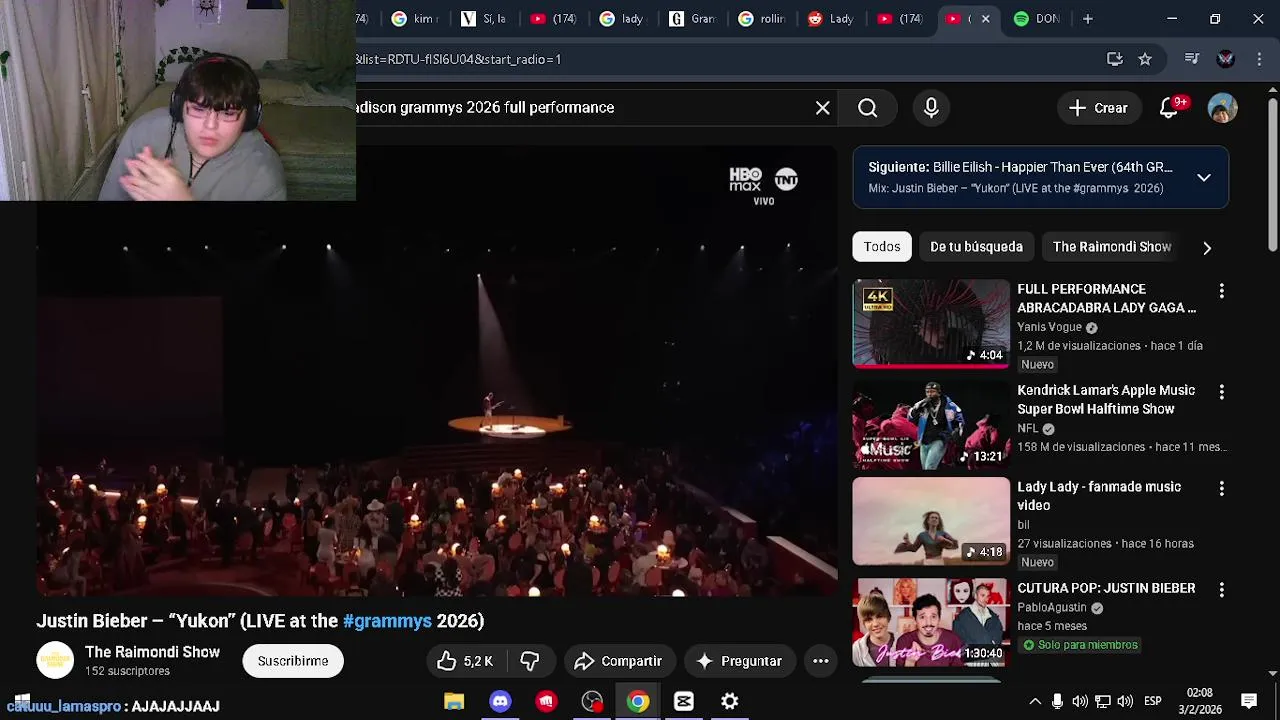Switch to the Google rollin tab

pyautogui.click(x=761, y=19)
